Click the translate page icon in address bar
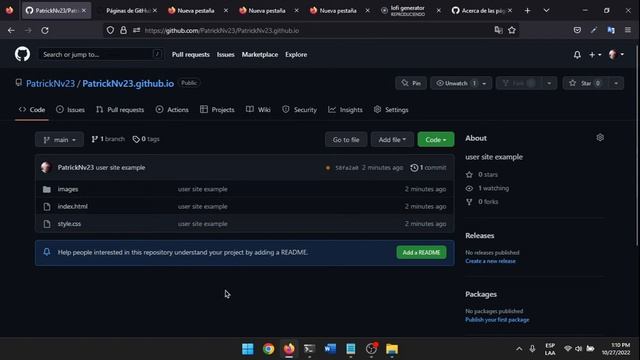640x360 pixels. click(498, 30)
